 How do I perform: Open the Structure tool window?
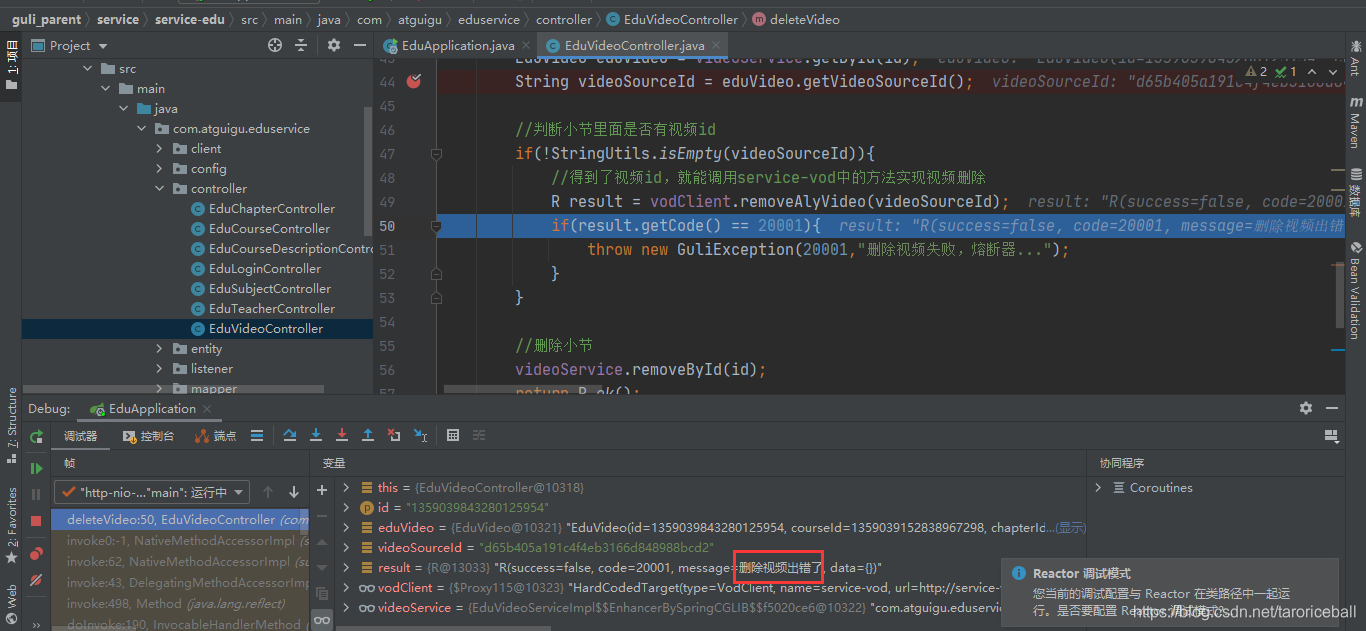[x=11, y=425]
